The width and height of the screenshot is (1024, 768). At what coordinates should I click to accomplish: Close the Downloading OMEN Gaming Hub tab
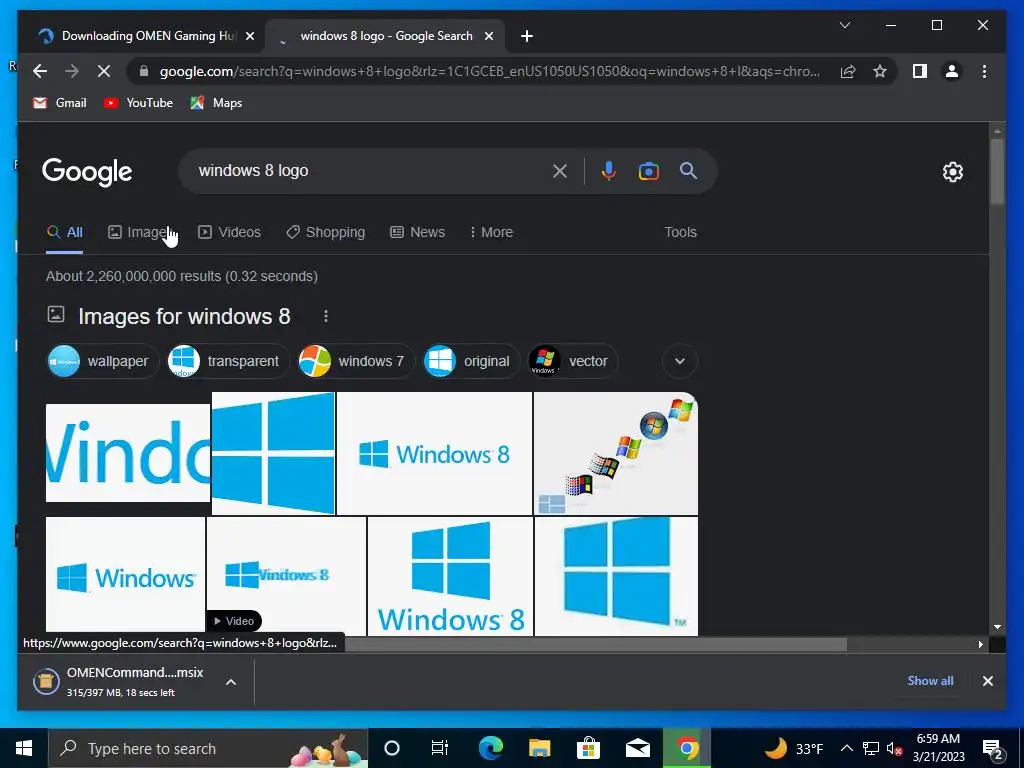click(x=249, y=37)
